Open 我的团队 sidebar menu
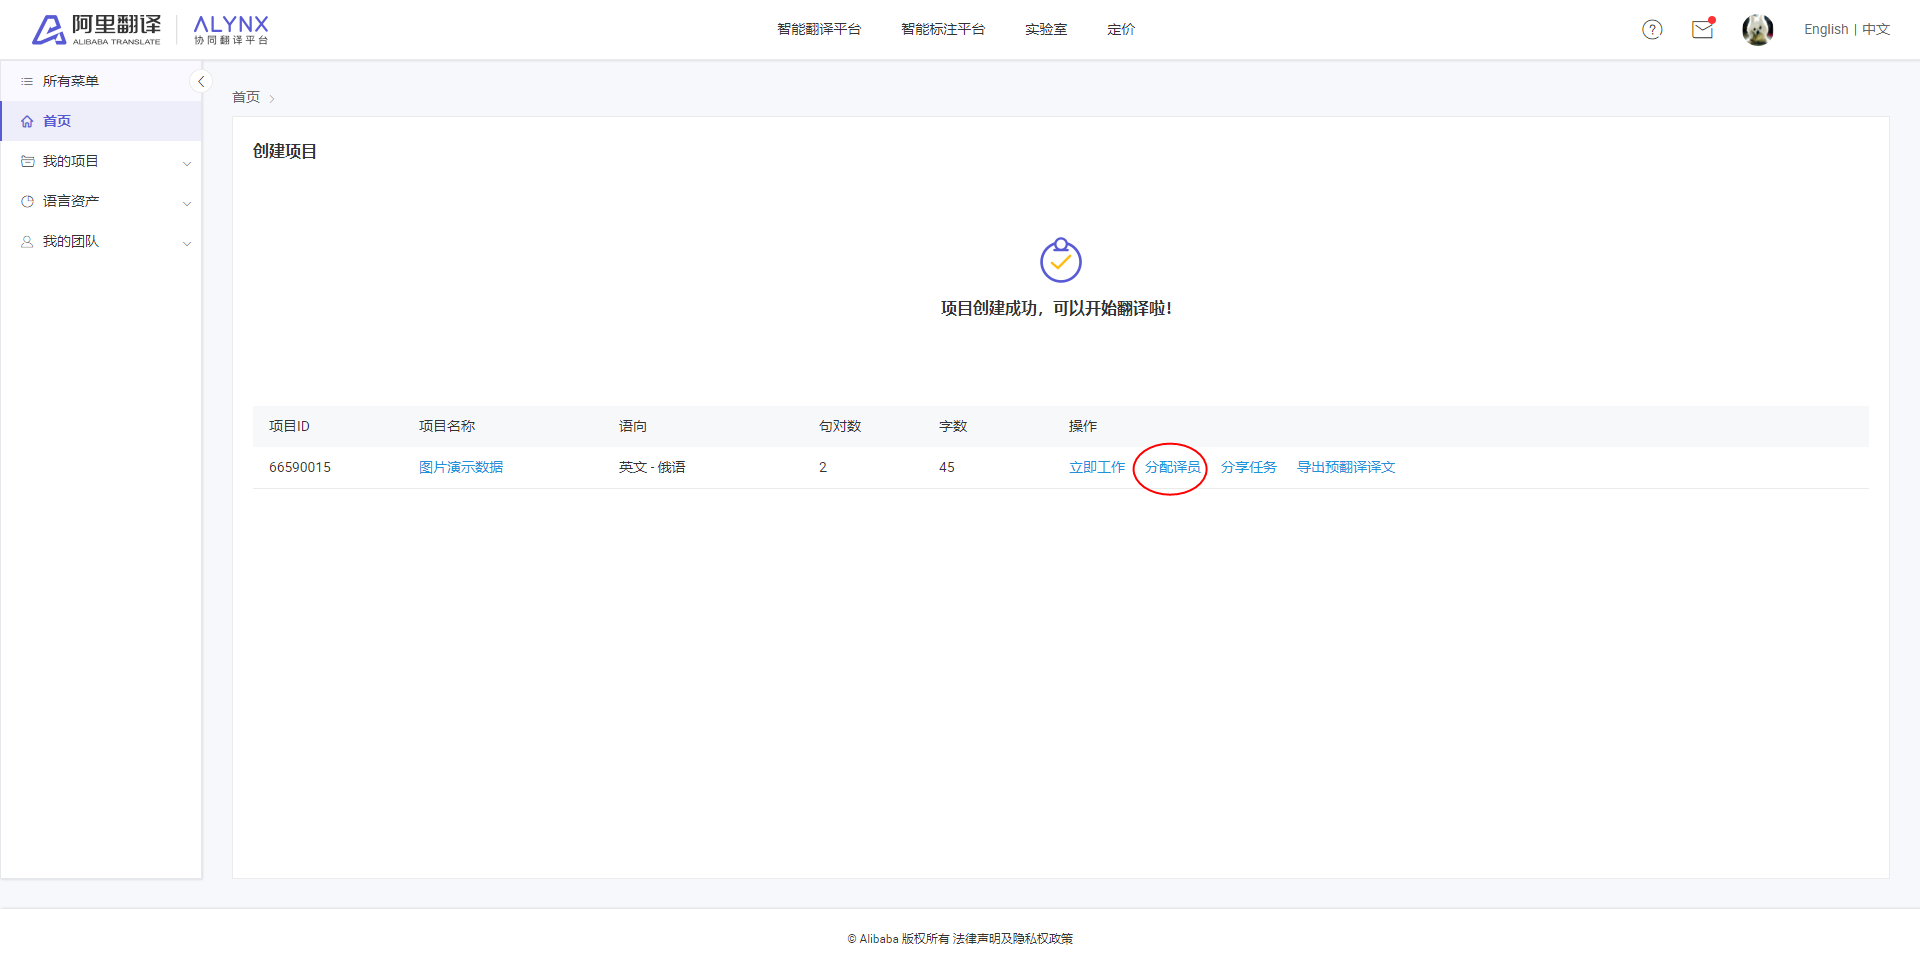This screenshot has width=1920, height=969. point(101,241)
